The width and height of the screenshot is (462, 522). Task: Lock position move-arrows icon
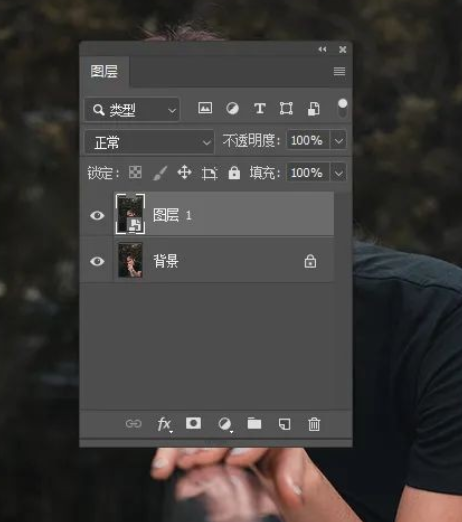click(184, 173)
